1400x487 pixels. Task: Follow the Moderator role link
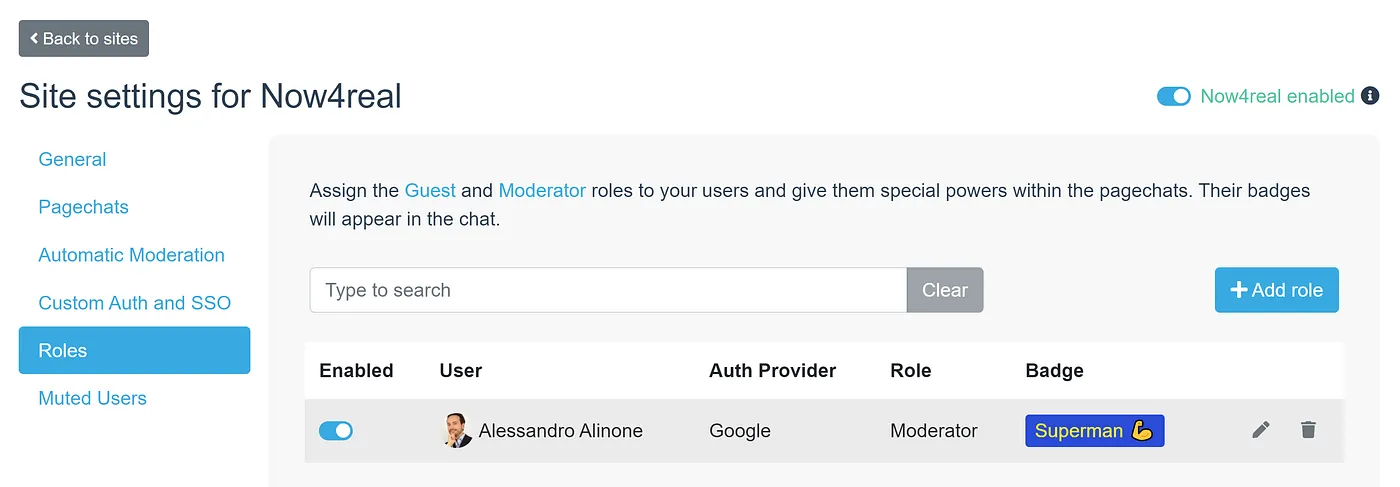pyautogui.click(x=542, y=190)
